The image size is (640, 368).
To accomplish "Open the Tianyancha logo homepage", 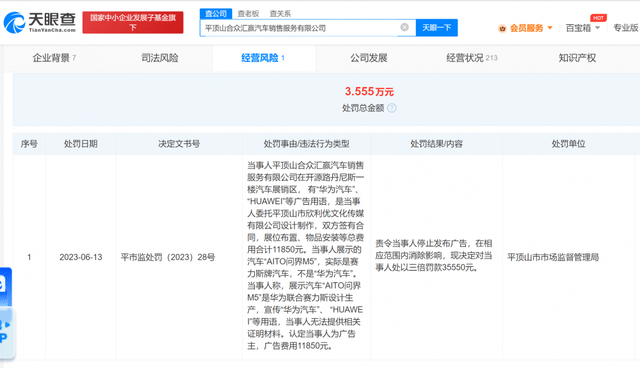I will (x=40, y=22).
